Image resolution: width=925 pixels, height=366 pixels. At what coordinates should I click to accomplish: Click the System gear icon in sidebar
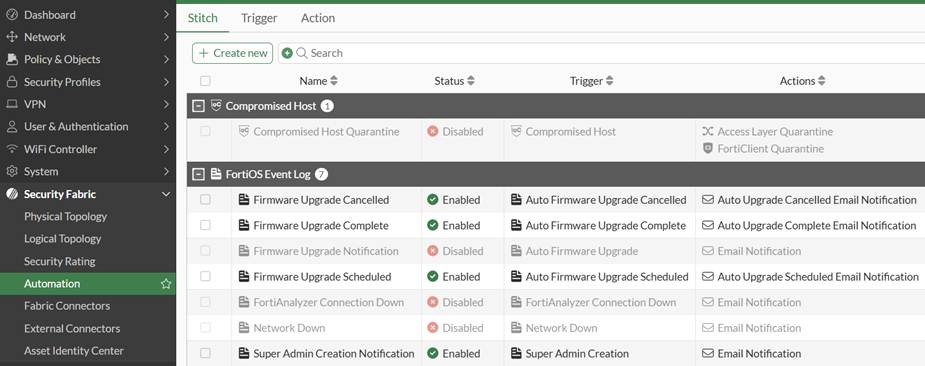pos(11,172)
